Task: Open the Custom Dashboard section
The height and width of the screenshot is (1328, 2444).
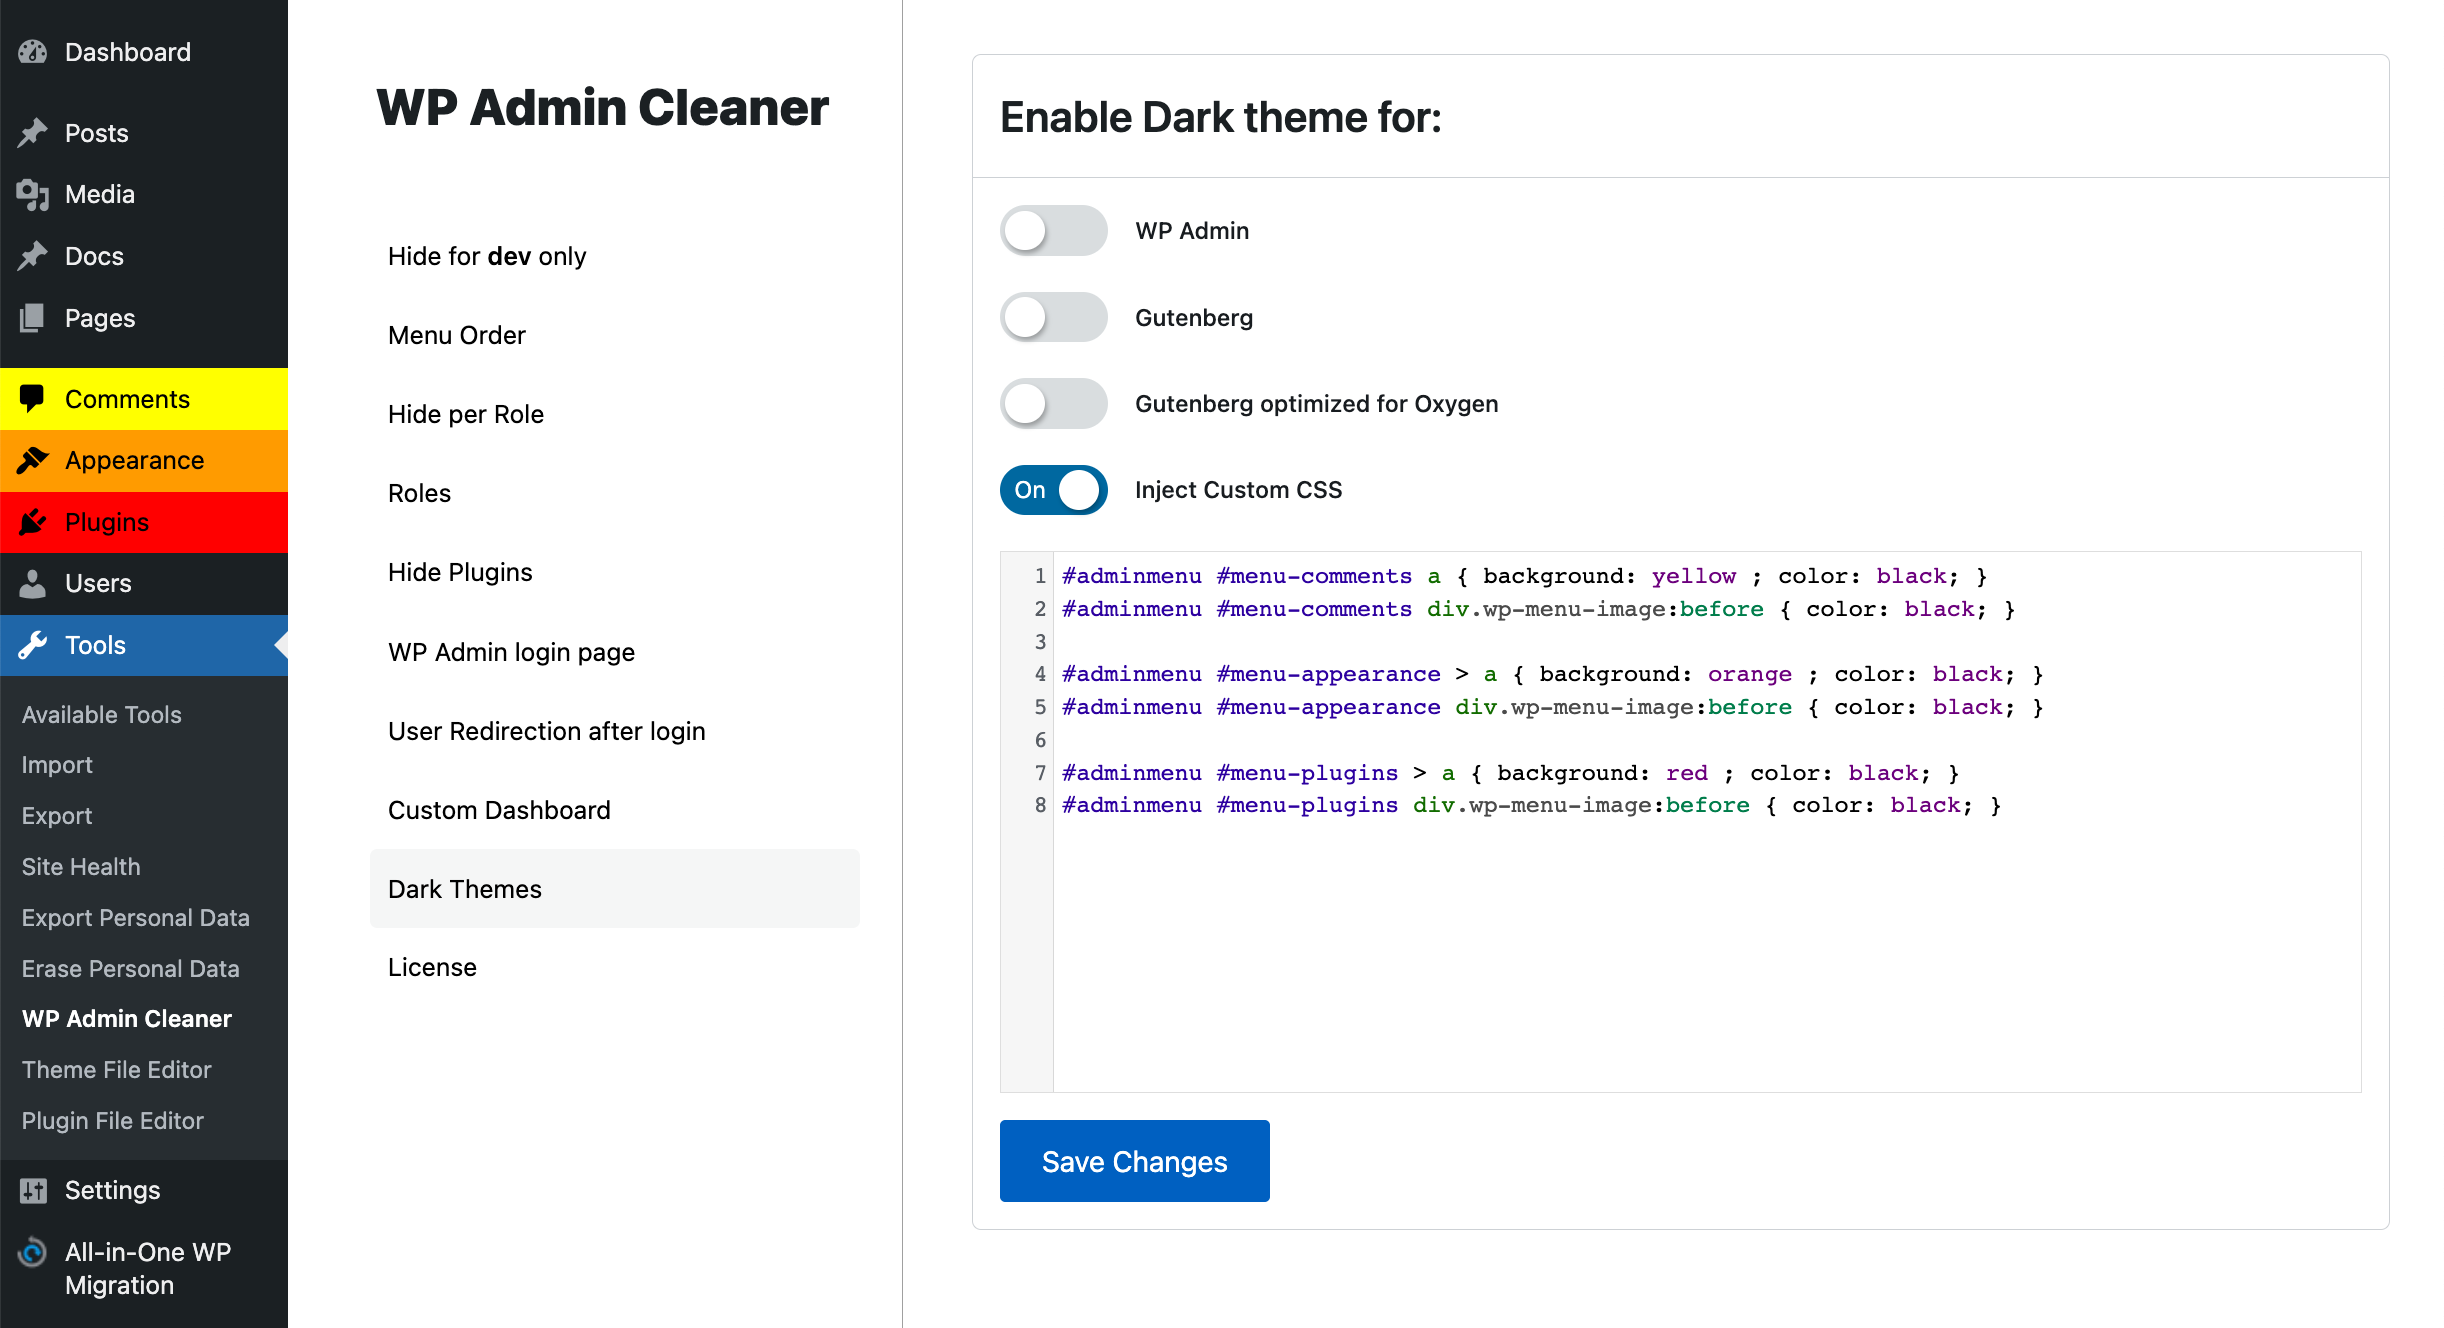Action: coord(614,810)
